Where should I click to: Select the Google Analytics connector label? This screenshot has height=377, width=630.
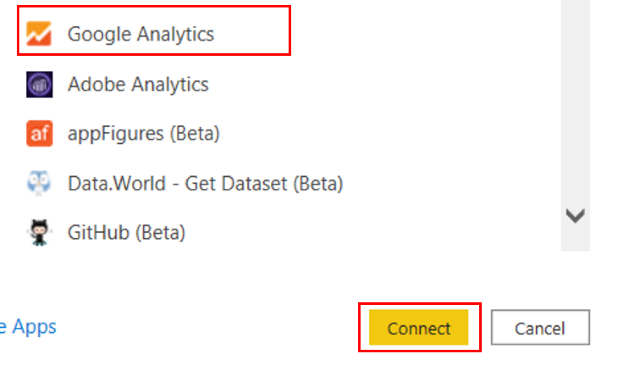tap(141, 34)
